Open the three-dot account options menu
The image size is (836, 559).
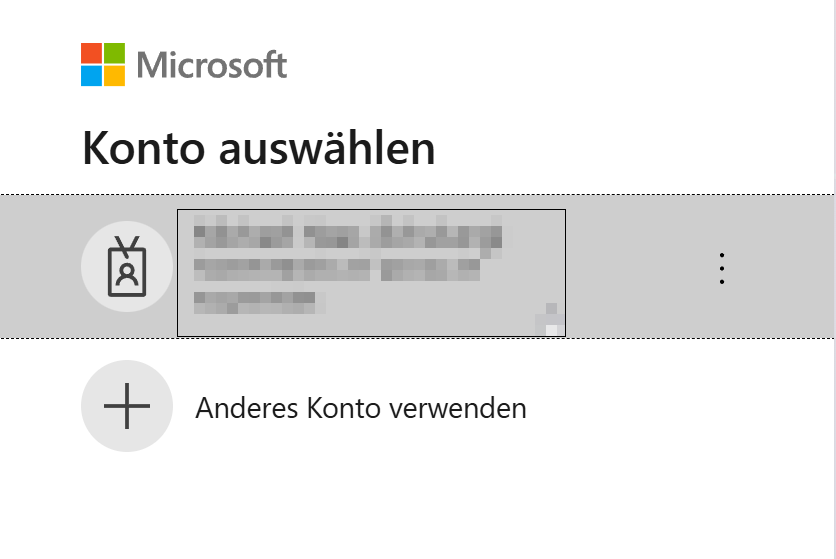coord(722,268)
